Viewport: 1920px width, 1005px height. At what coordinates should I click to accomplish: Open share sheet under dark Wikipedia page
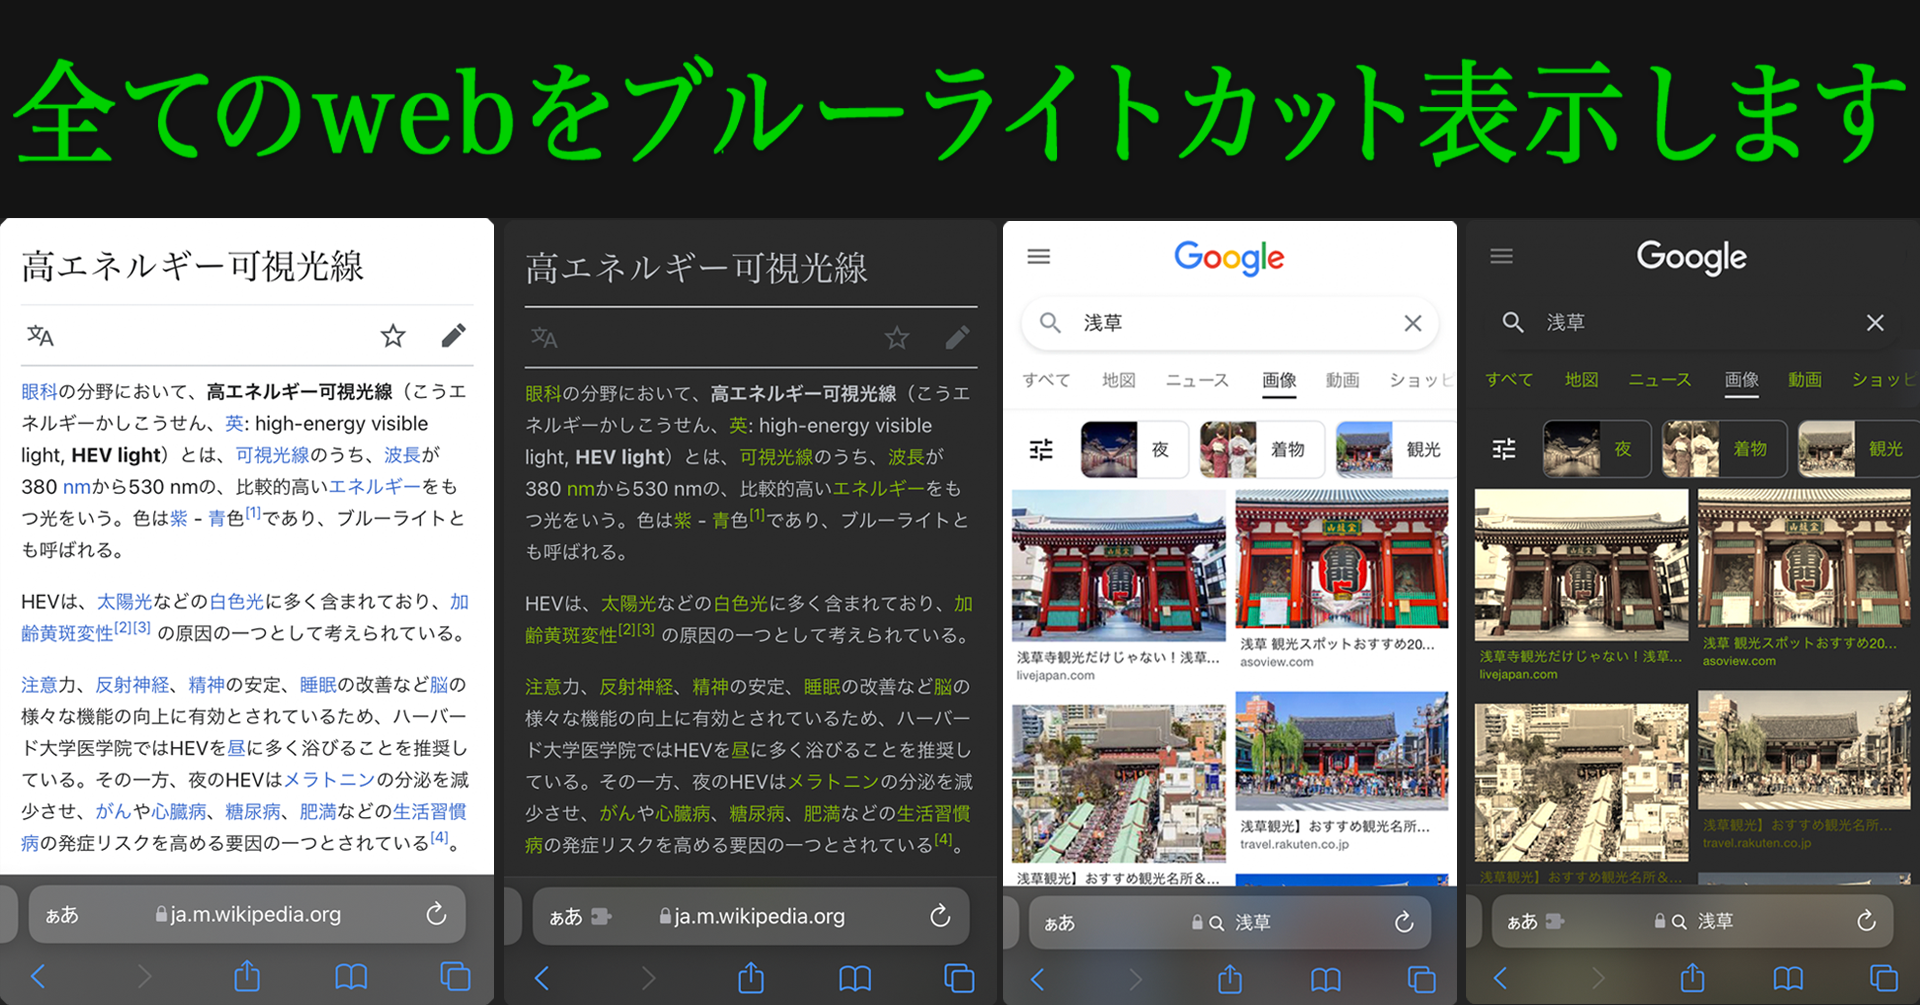[x=751, y=977]
